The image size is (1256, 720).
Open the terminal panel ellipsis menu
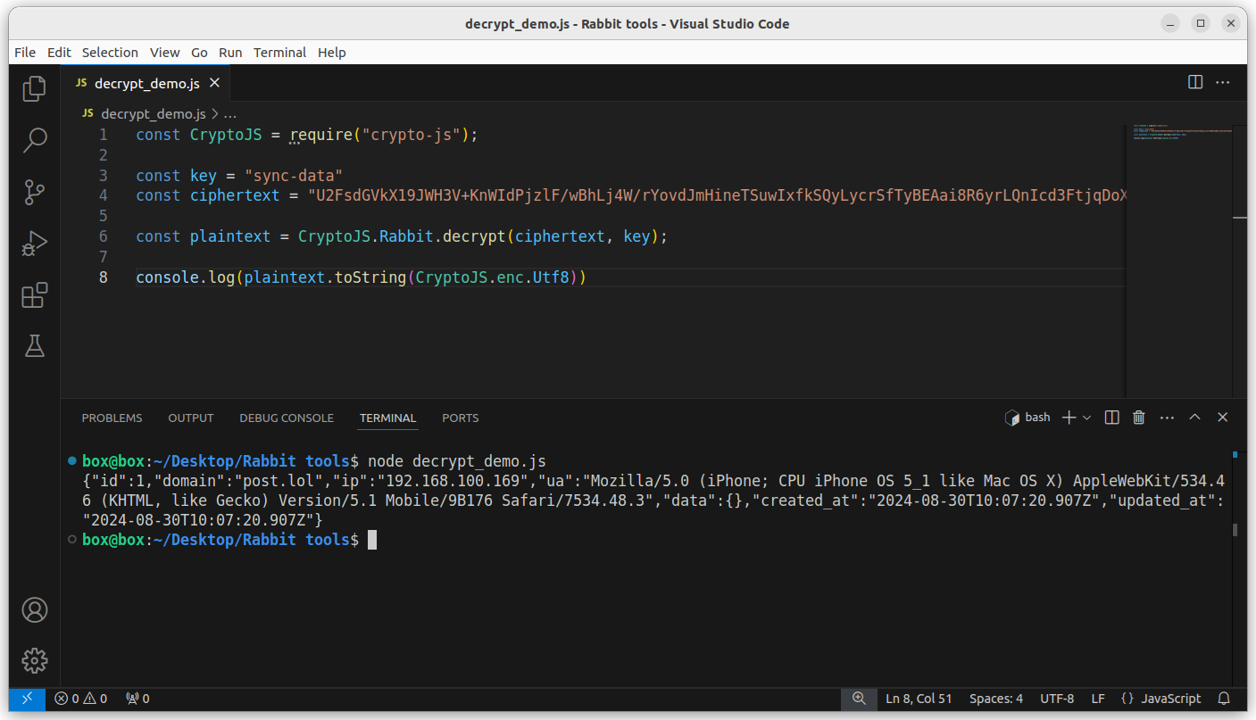click(1167, 417)
